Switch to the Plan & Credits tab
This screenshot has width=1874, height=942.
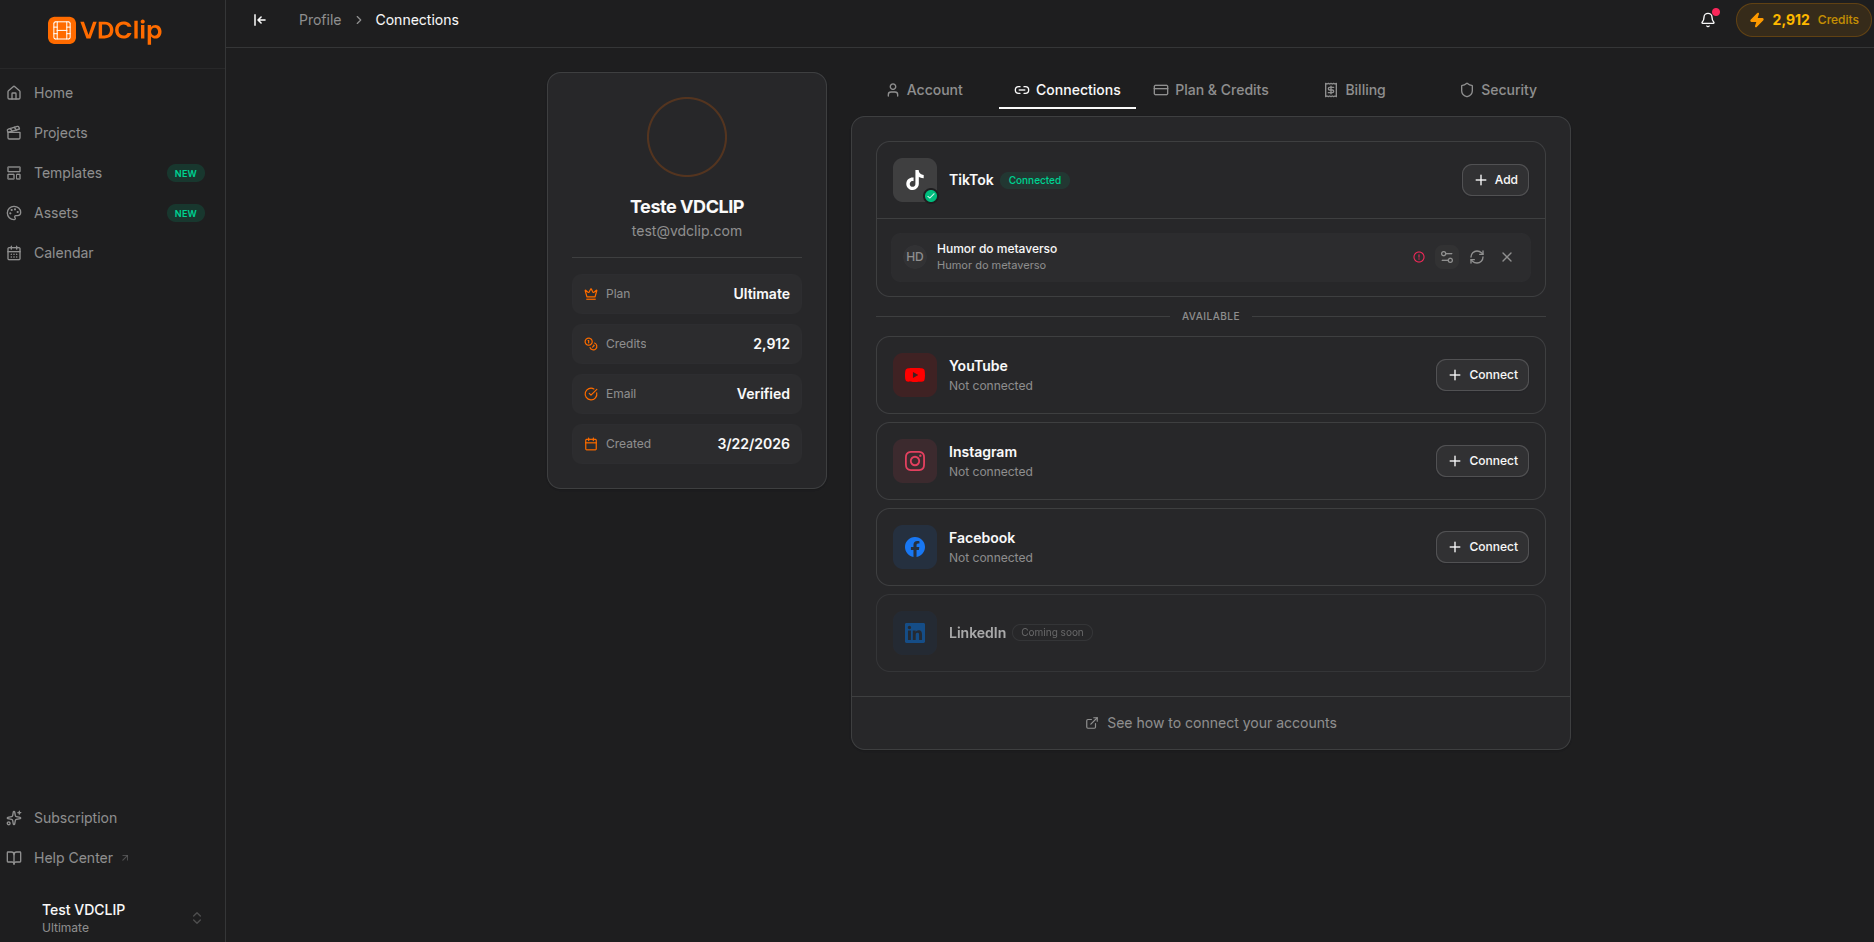pyautogui.click(x=1211, y=90)
